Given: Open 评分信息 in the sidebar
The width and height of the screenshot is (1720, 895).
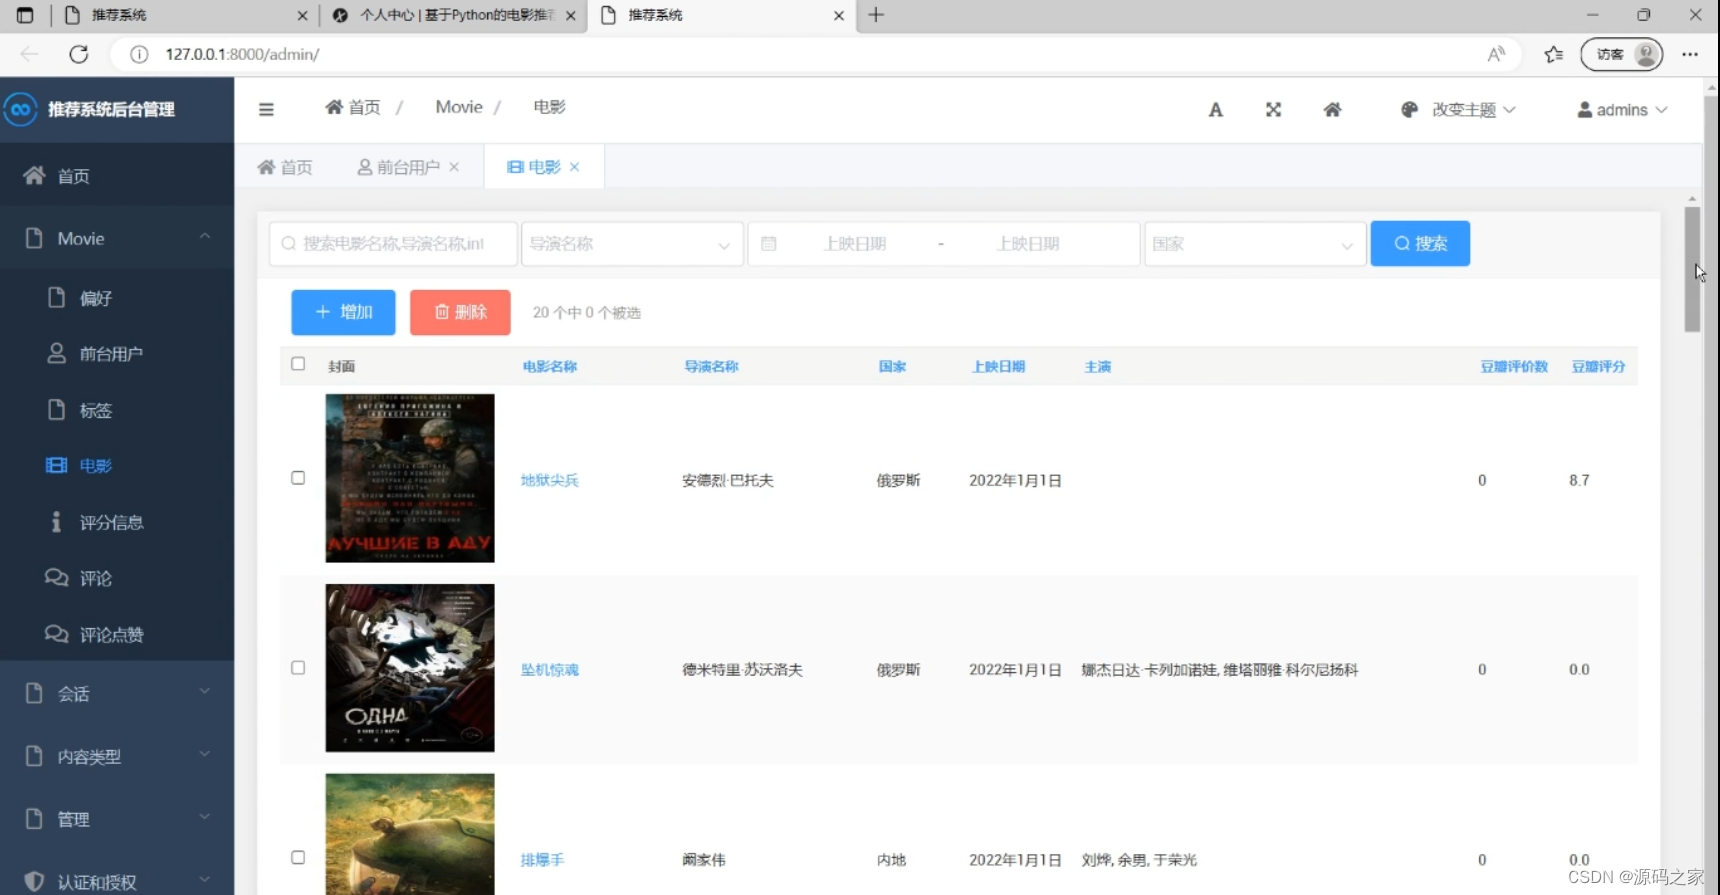Looking at the screenshot, I should [111, 522].
